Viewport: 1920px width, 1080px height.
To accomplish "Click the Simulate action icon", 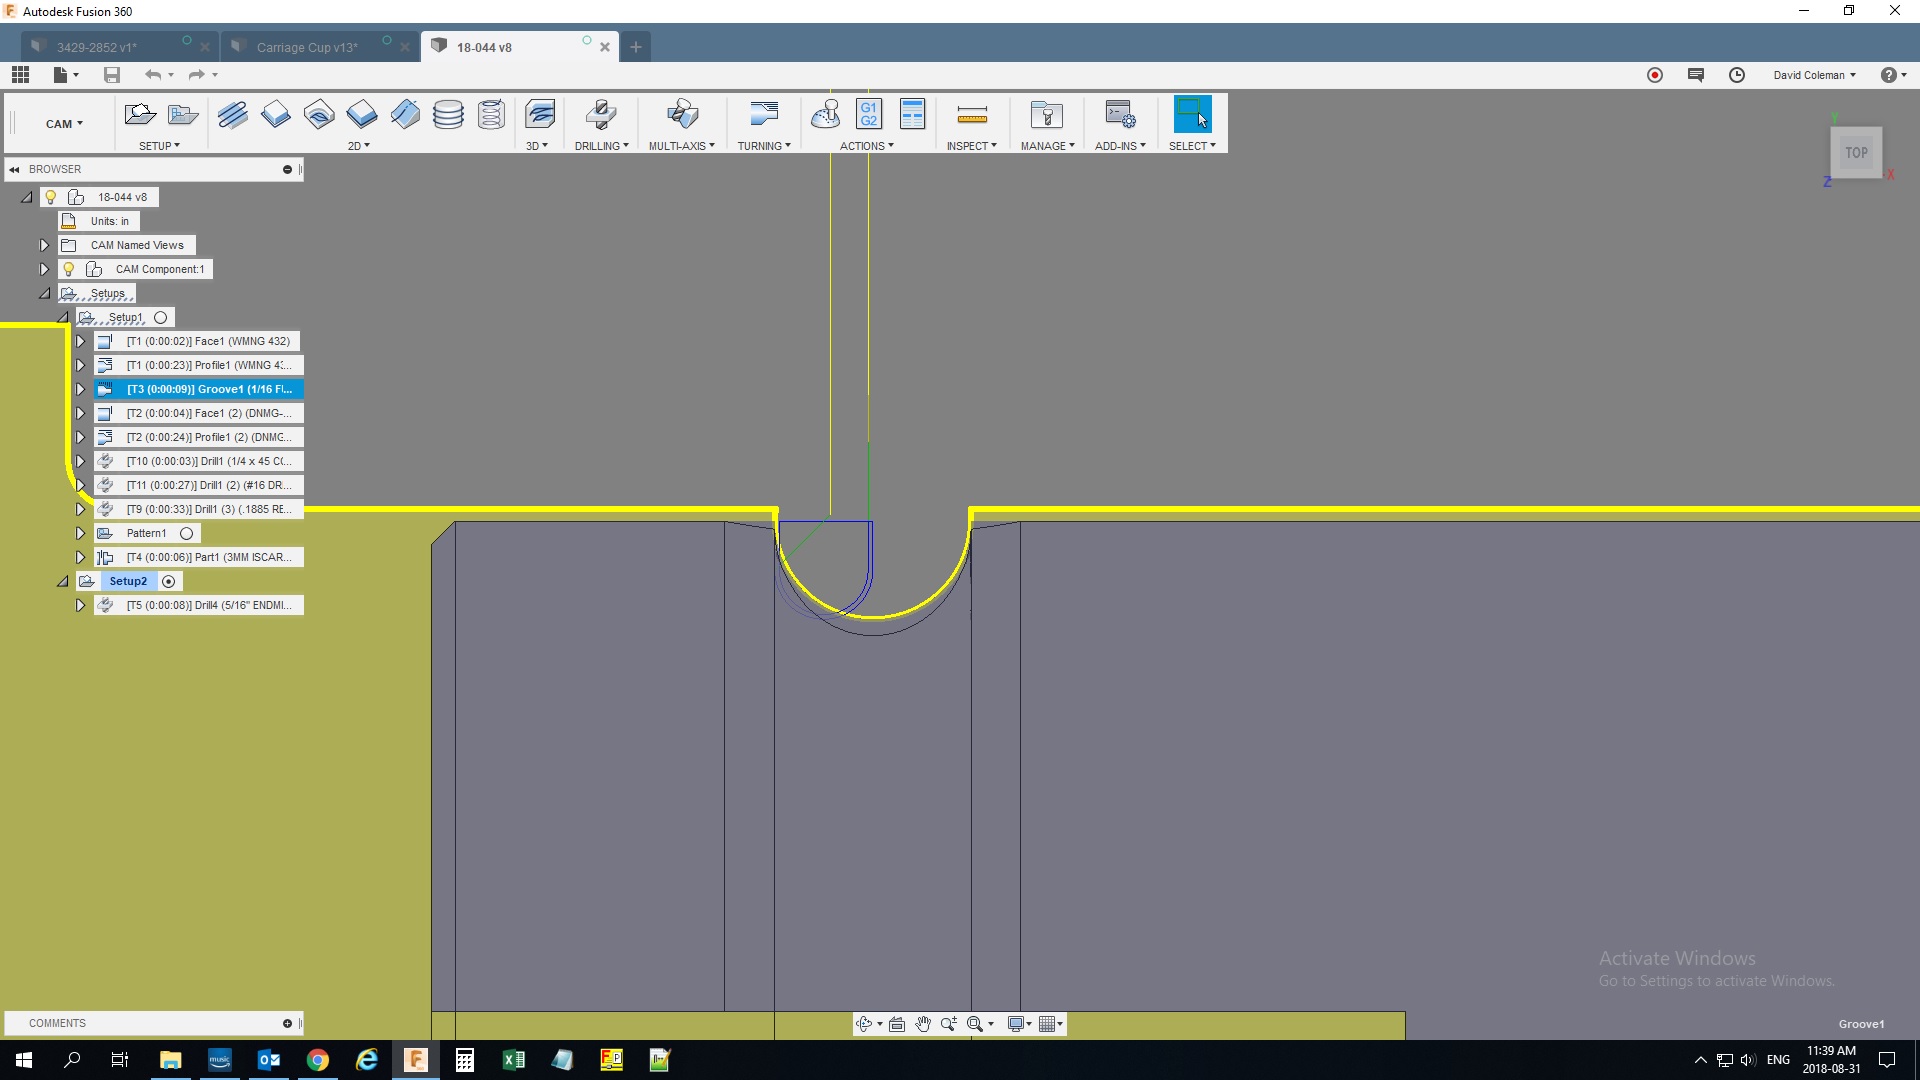I will click(826, 115).
